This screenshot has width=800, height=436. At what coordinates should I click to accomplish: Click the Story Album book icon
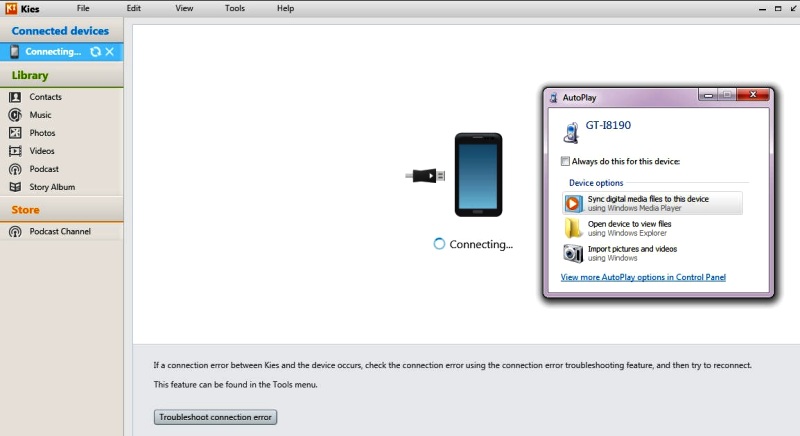15,187
